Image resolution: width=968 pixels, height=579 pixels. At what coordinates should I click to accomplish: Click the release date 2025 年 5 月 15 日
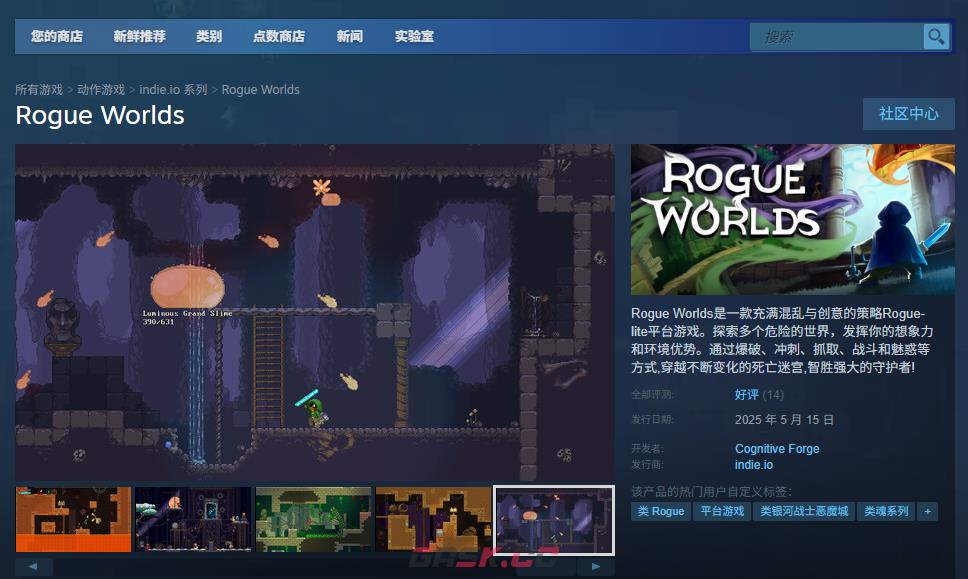click(784, 420)
